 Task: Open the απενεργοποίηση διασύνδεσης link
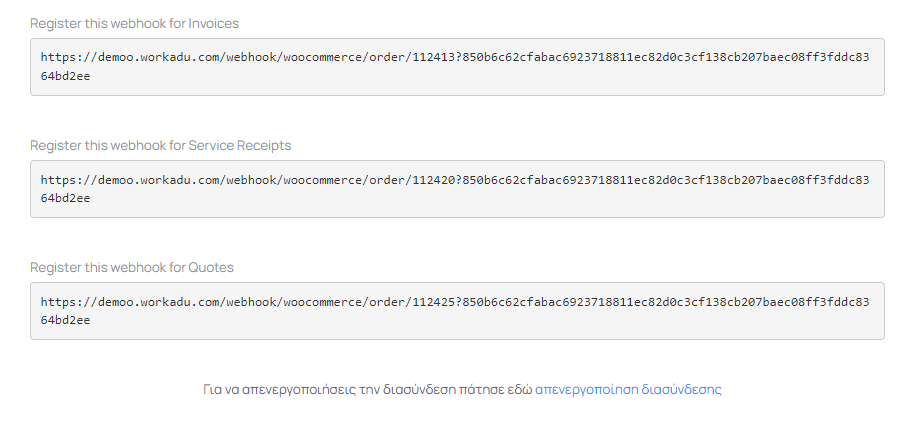628,389
